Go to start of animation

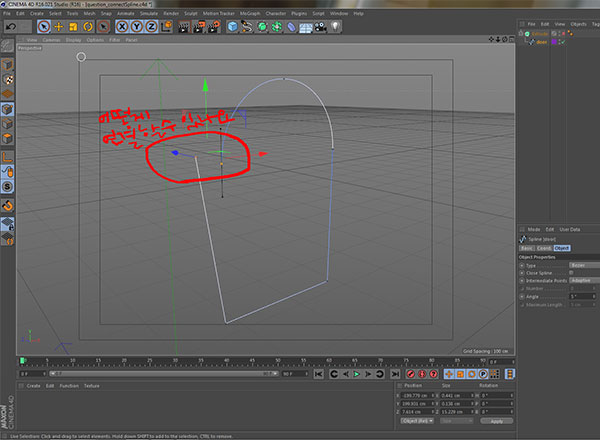tap(318, 374)
